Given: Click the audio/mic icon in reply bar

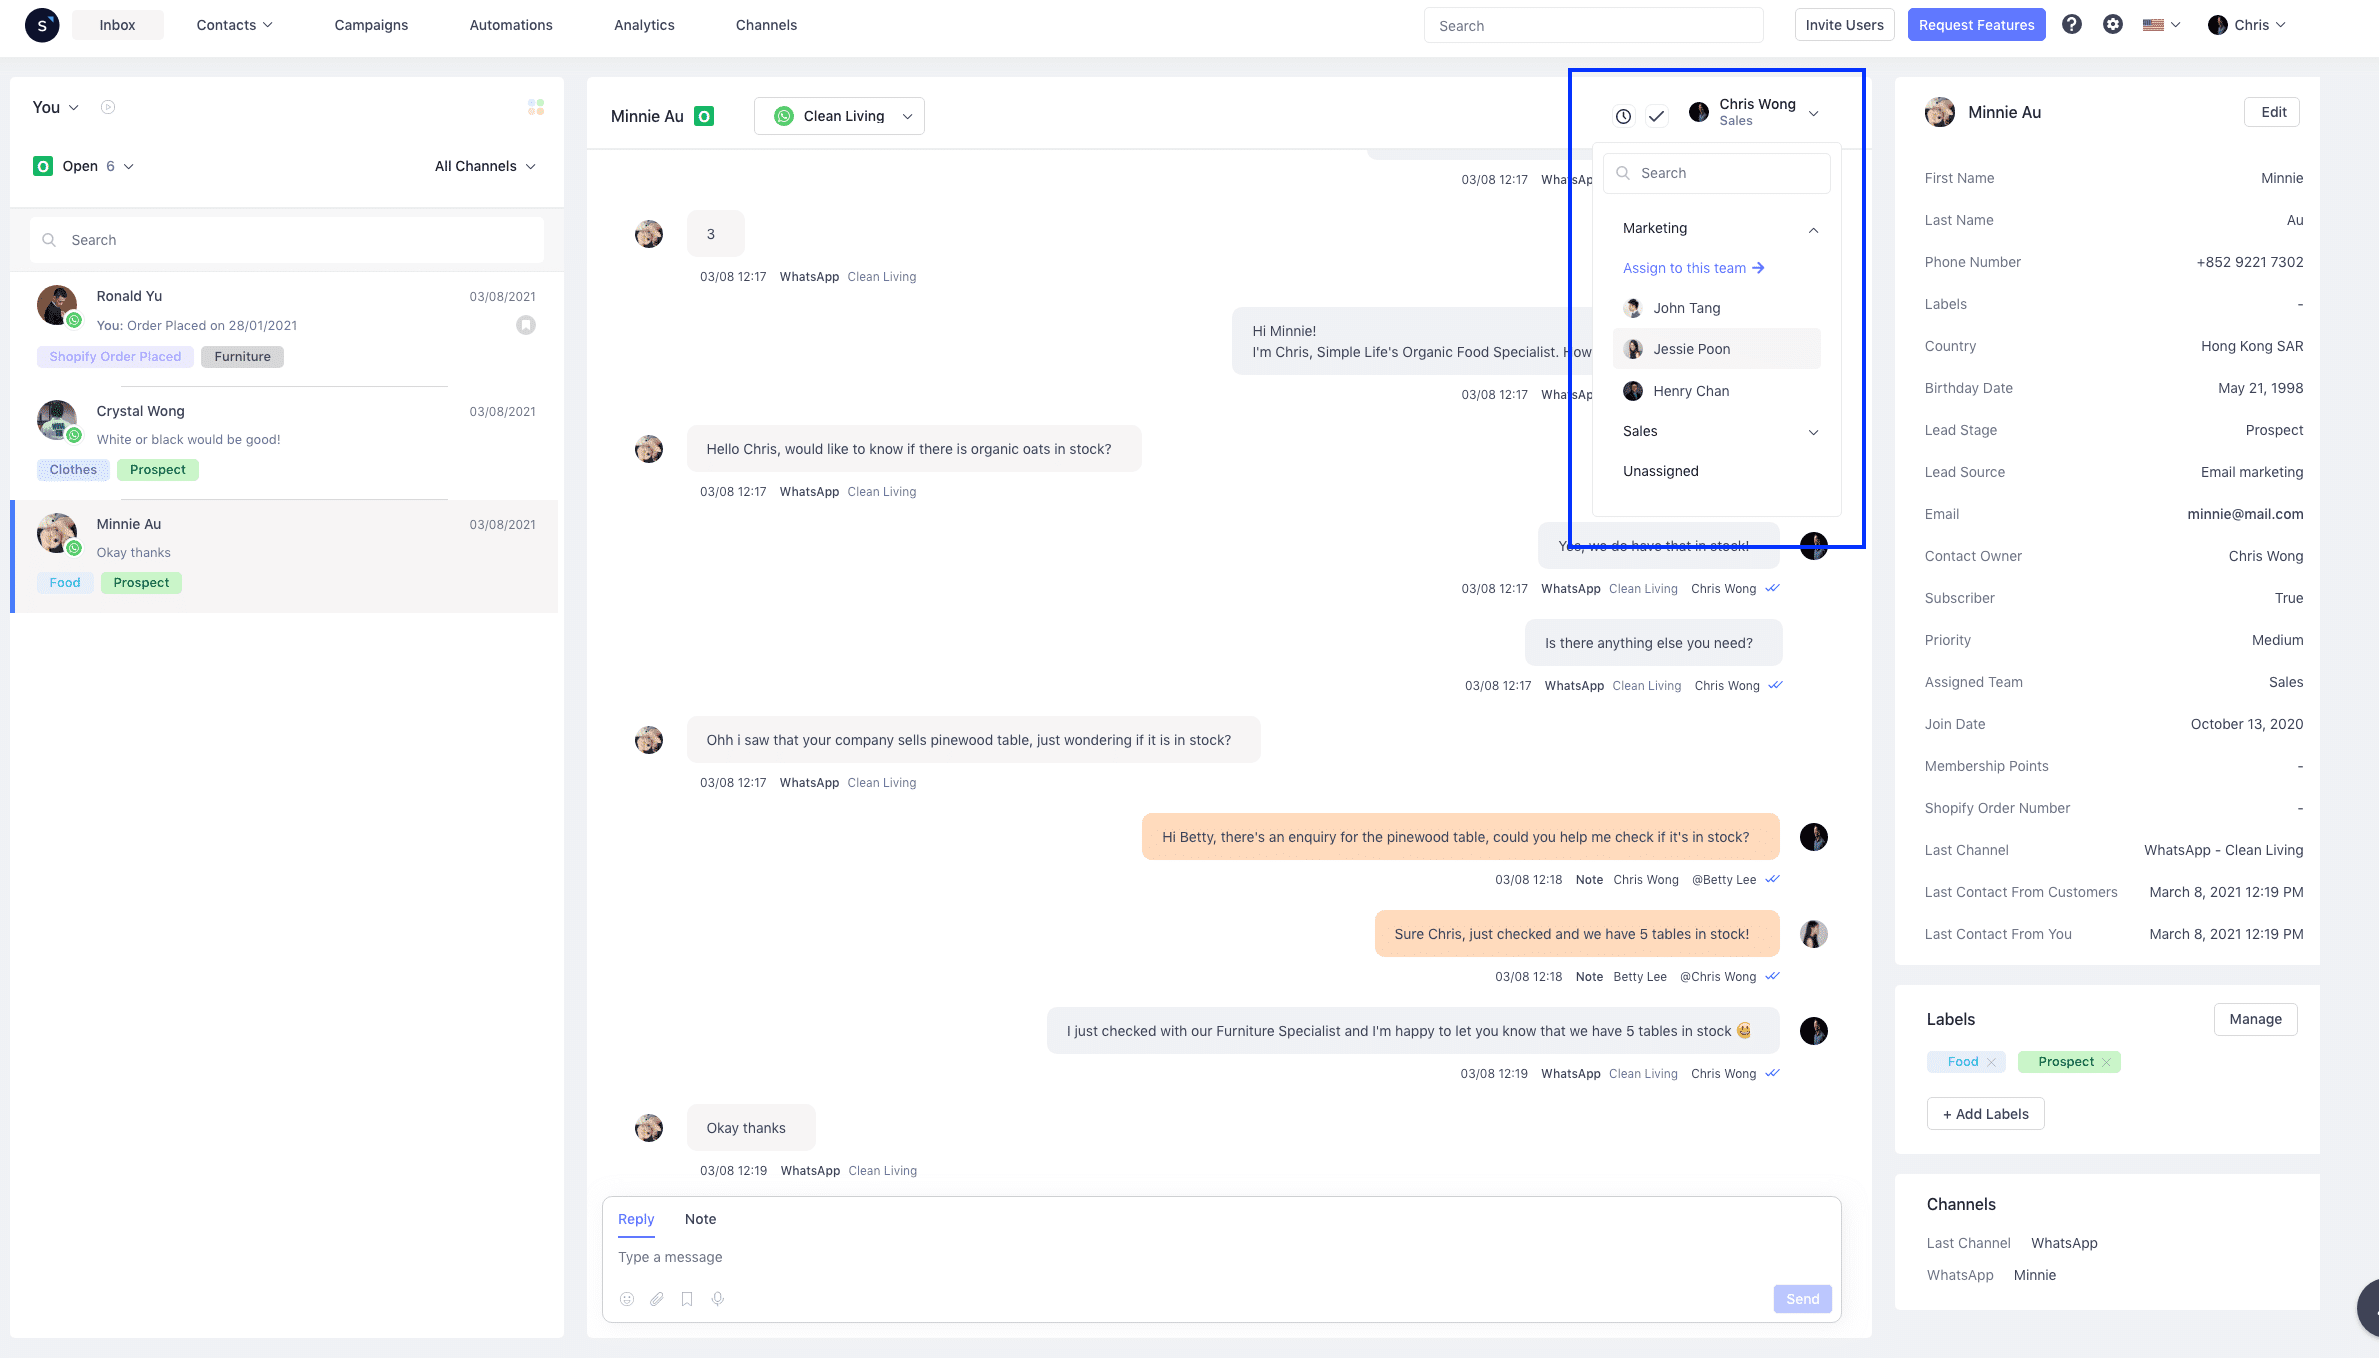Looking at the screenshot, I should tap(717, 1299).
